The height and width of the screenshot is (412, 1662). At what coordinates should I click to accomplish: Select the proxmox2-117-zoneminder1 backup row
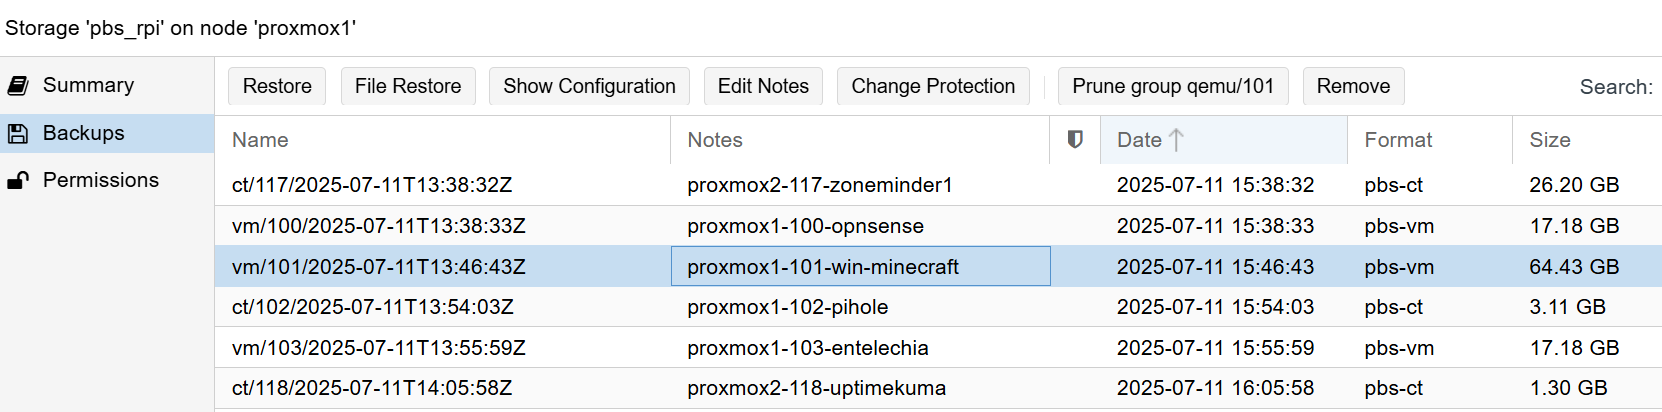click(938, 185)
